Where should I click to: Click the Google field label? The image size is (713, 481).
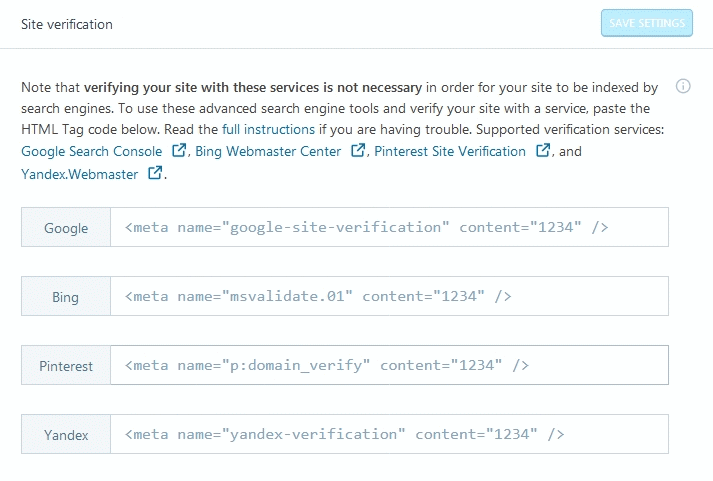66,228
